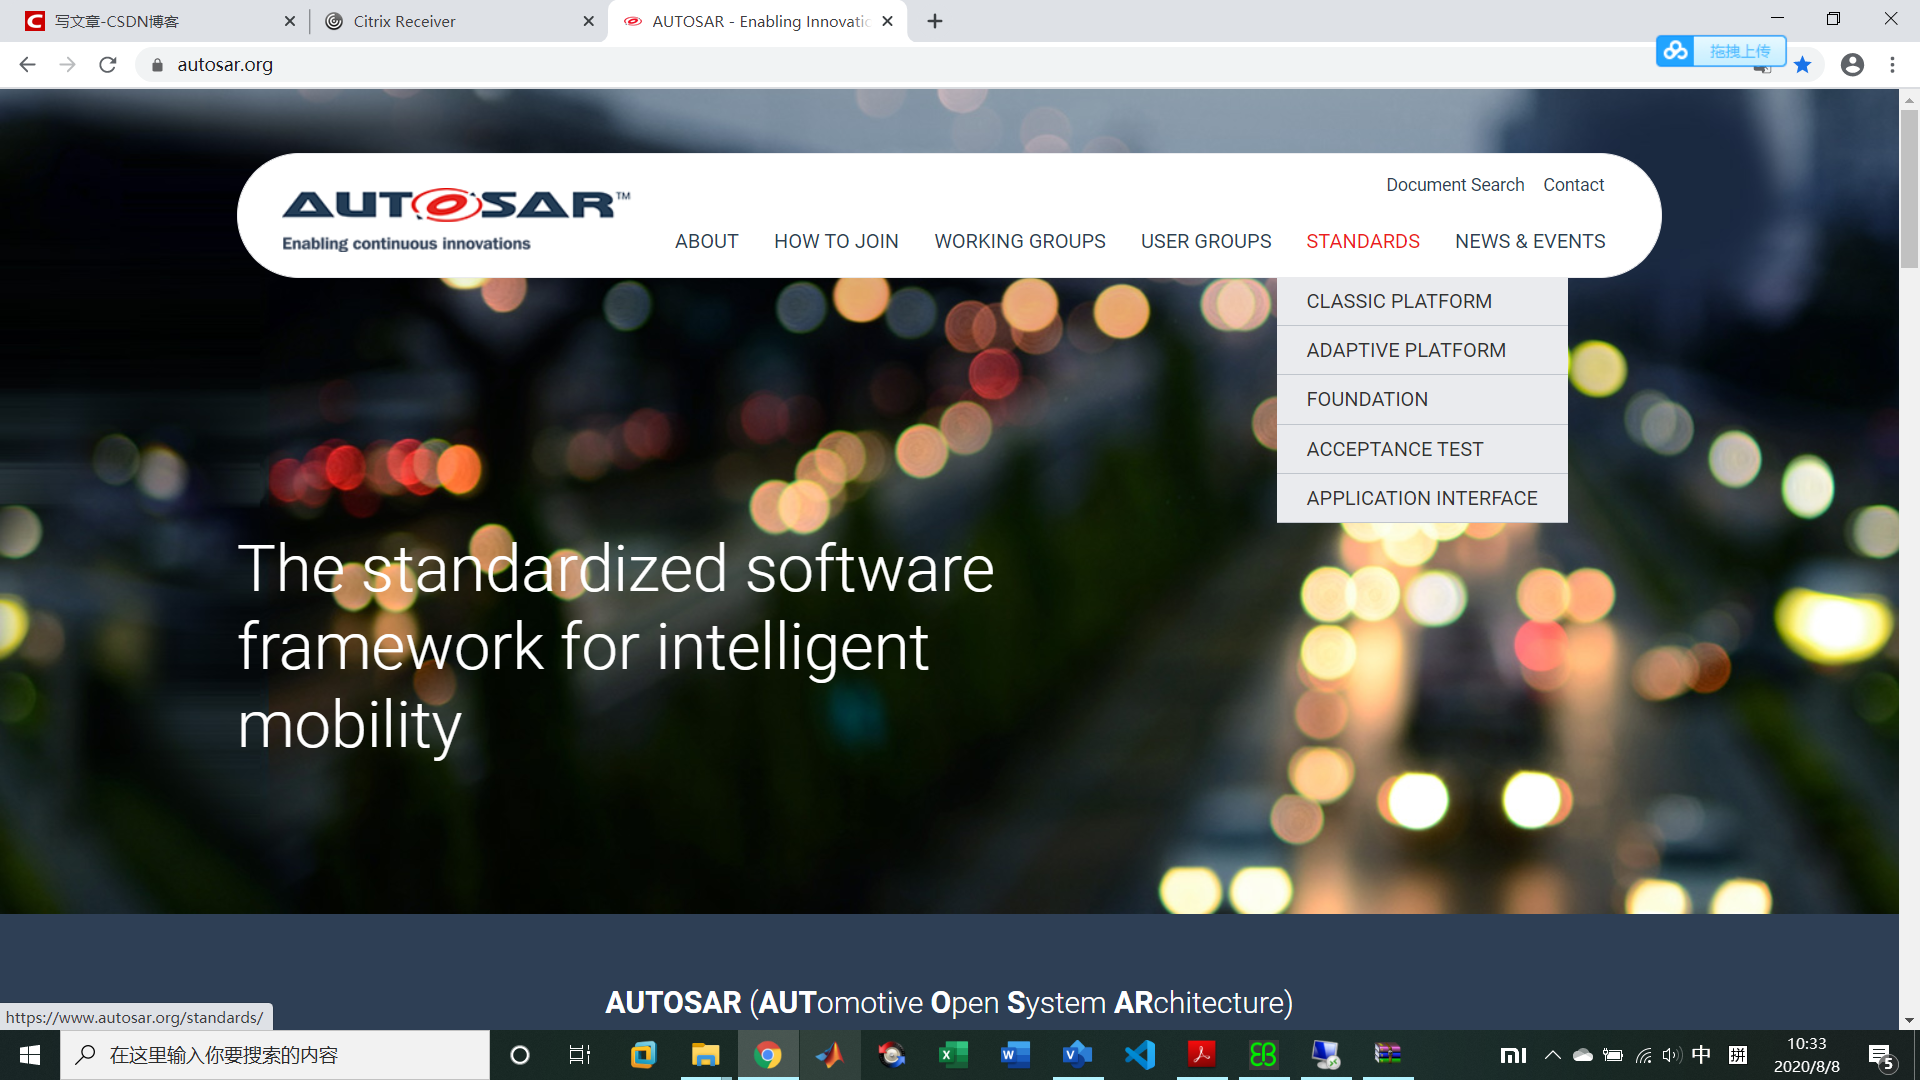
Task: Open Visual Studio Code from the taskbar
Action: (1139, 1055)
